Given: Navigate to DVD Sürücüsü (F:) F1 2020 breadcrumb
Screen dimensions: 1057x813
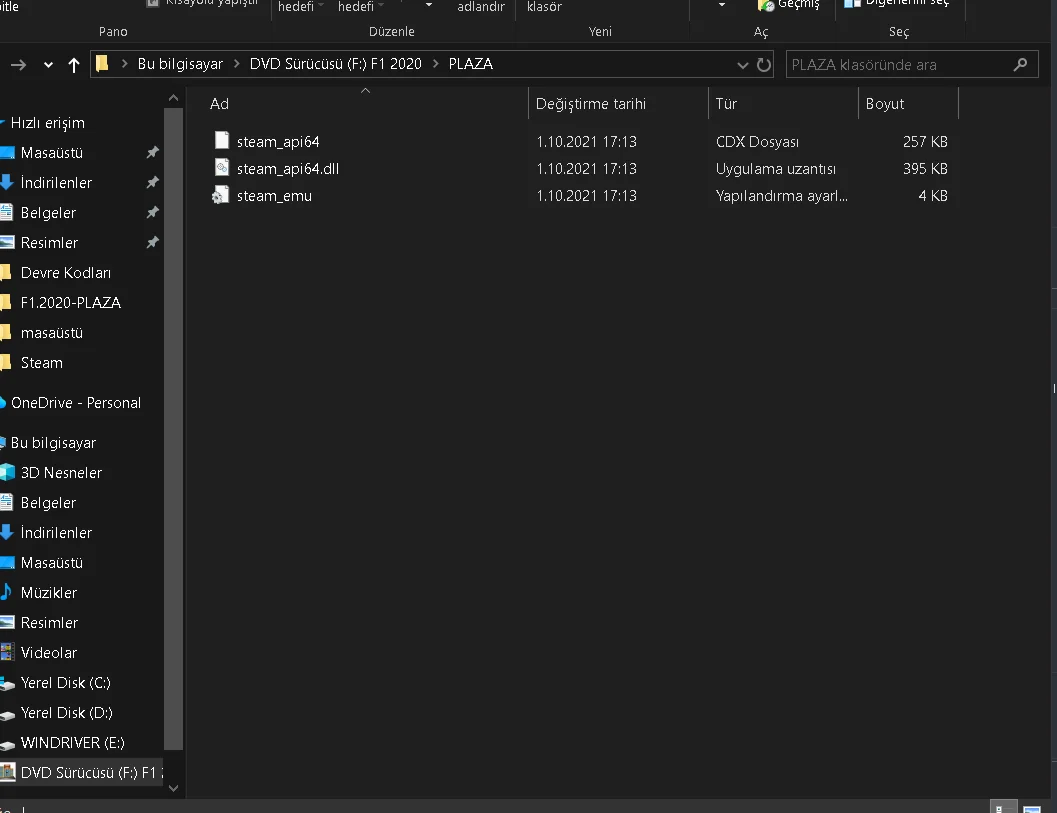Looking at the screenshot, I should click(335, 63).
